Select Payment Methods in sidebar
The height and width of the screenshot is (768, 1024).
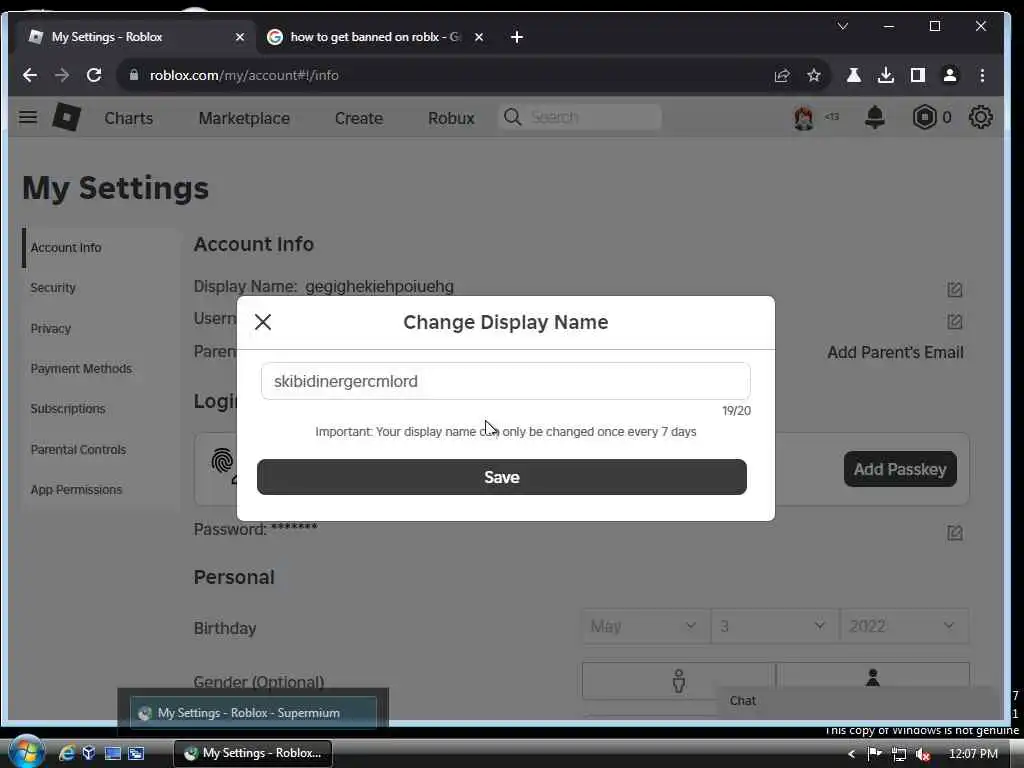(x=81, y=368)
